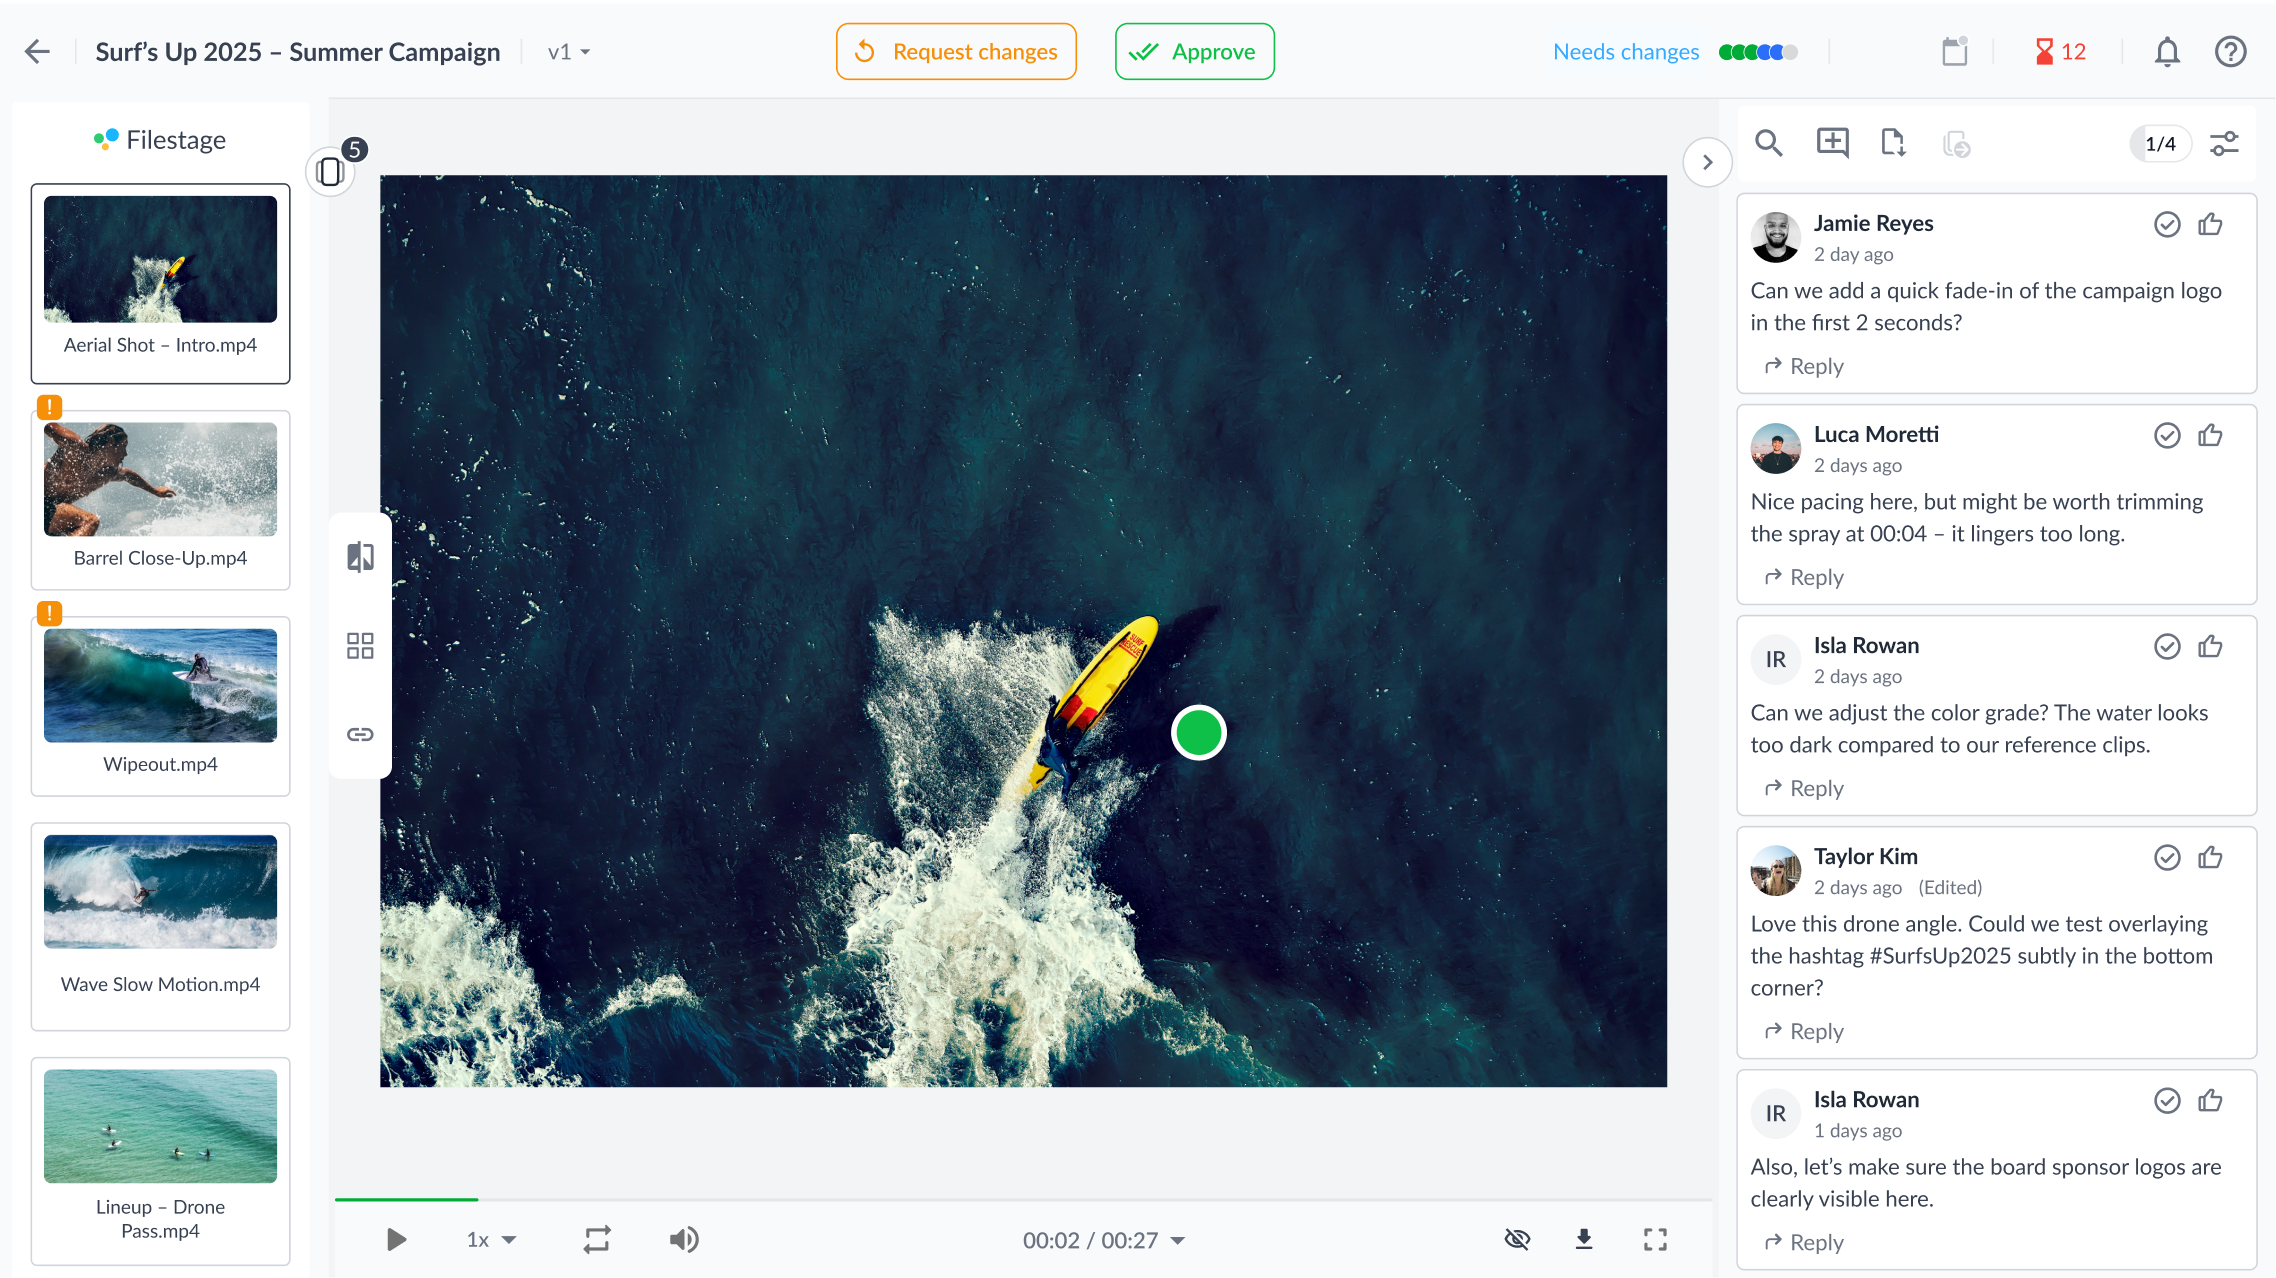Open the 1x playback speed dropdown
Viewport: 2276px width, 1278px height.
point(489,1239)
